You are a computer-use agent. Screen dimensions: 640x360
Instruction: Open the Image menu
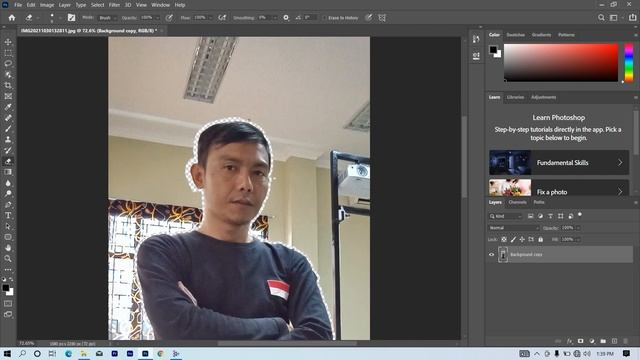coord(47,5)
